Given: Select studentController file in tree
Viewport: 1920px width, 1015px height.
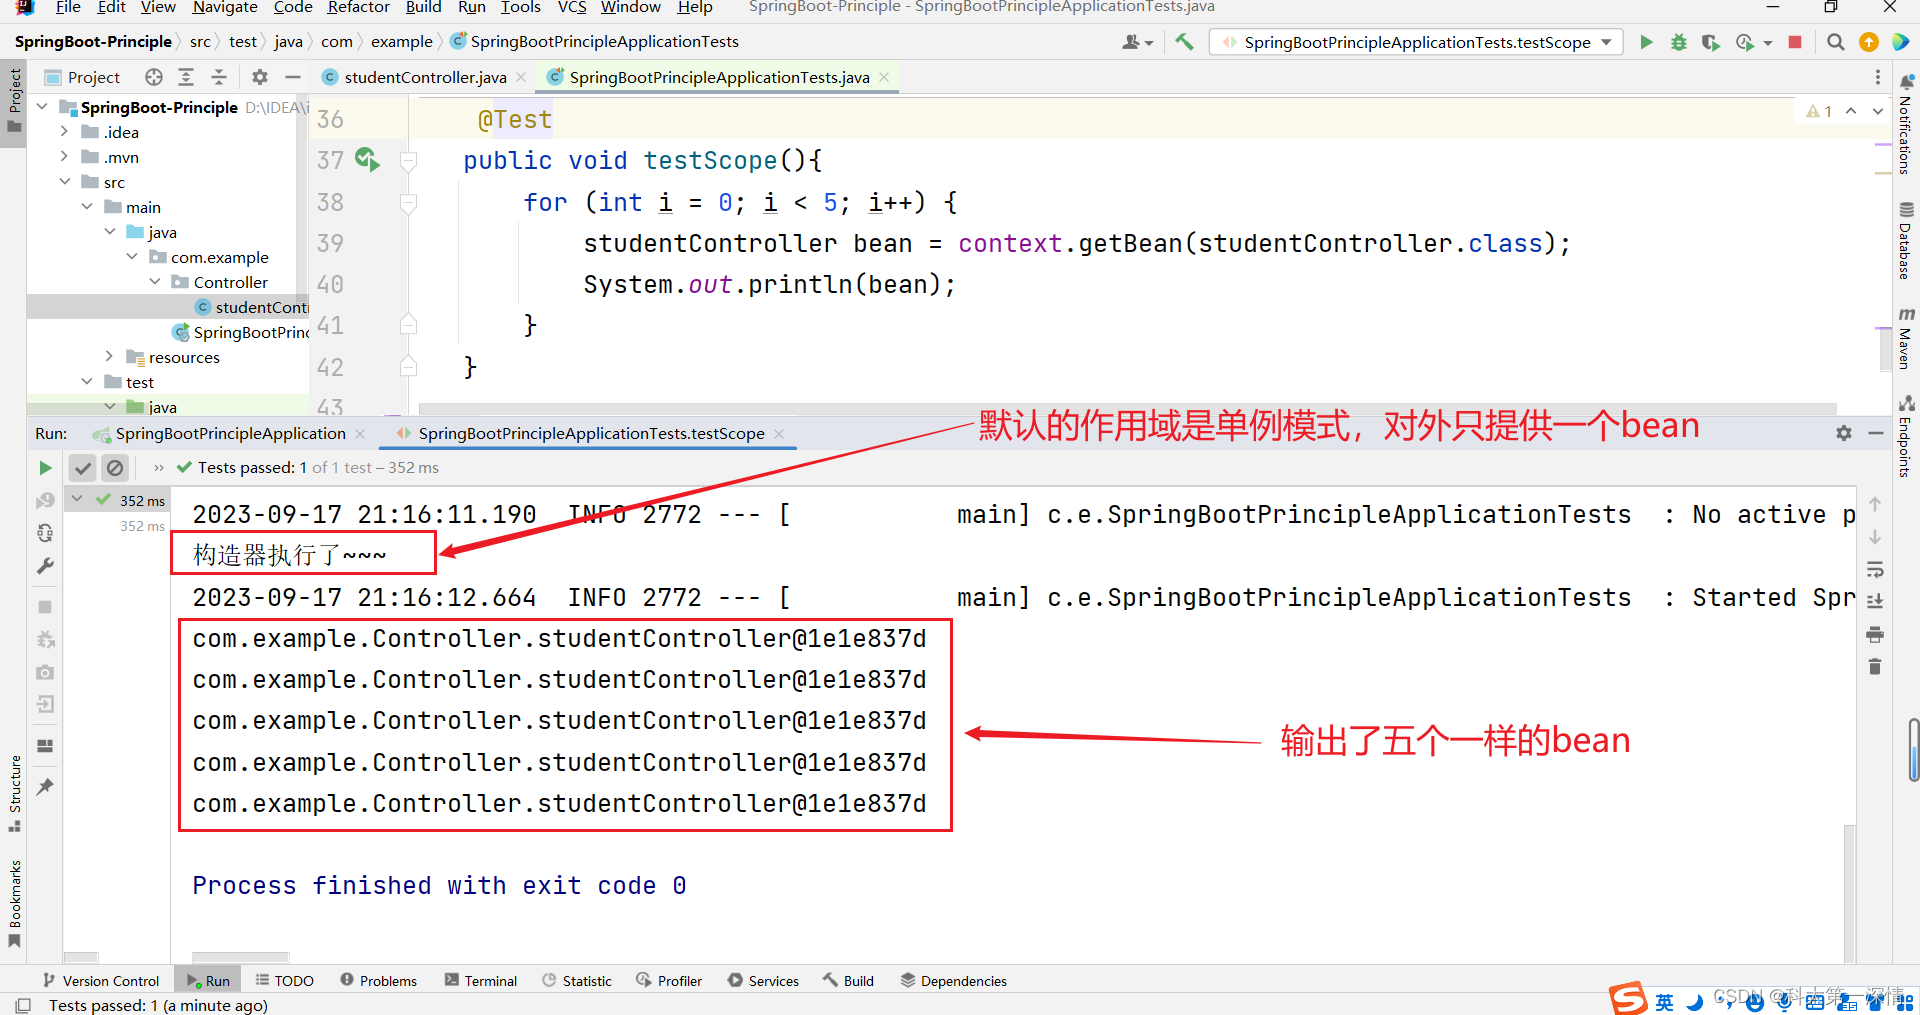Looking at the screenshot, I should (252, 307).
